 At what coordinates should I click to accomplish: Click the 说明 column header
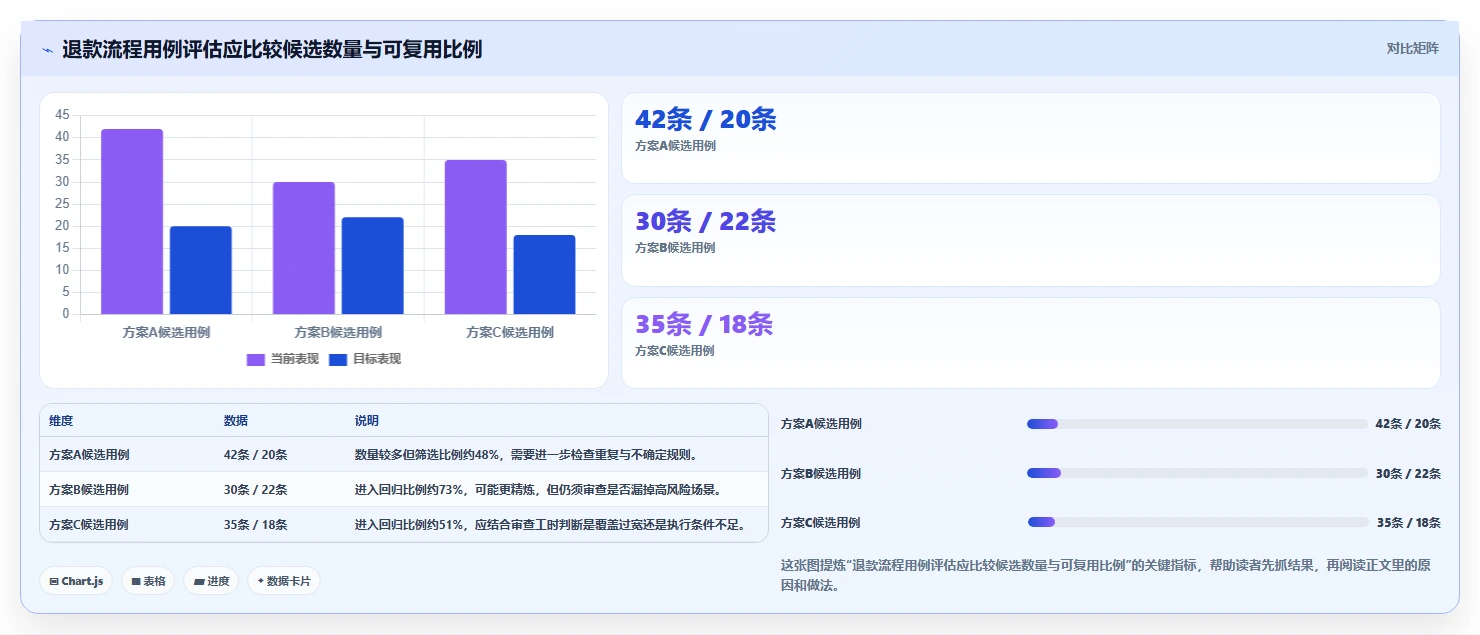point(367,421)
